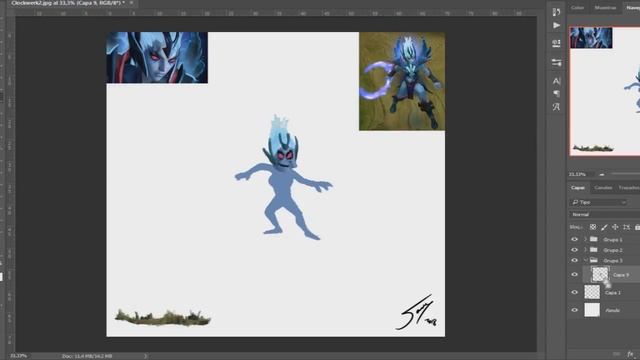Hide the Capa 9 layer
Screen dimensions: 640x360
tap(575, 275)
